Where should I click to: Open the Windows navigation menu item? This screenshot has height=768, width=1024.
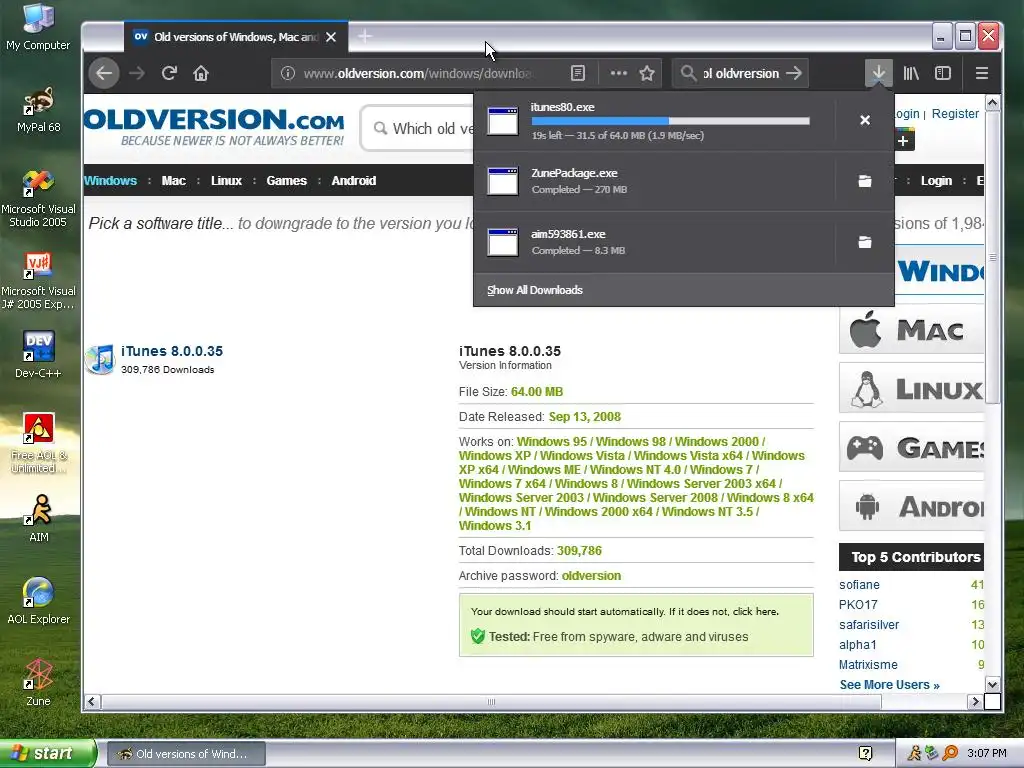point(110,181)
